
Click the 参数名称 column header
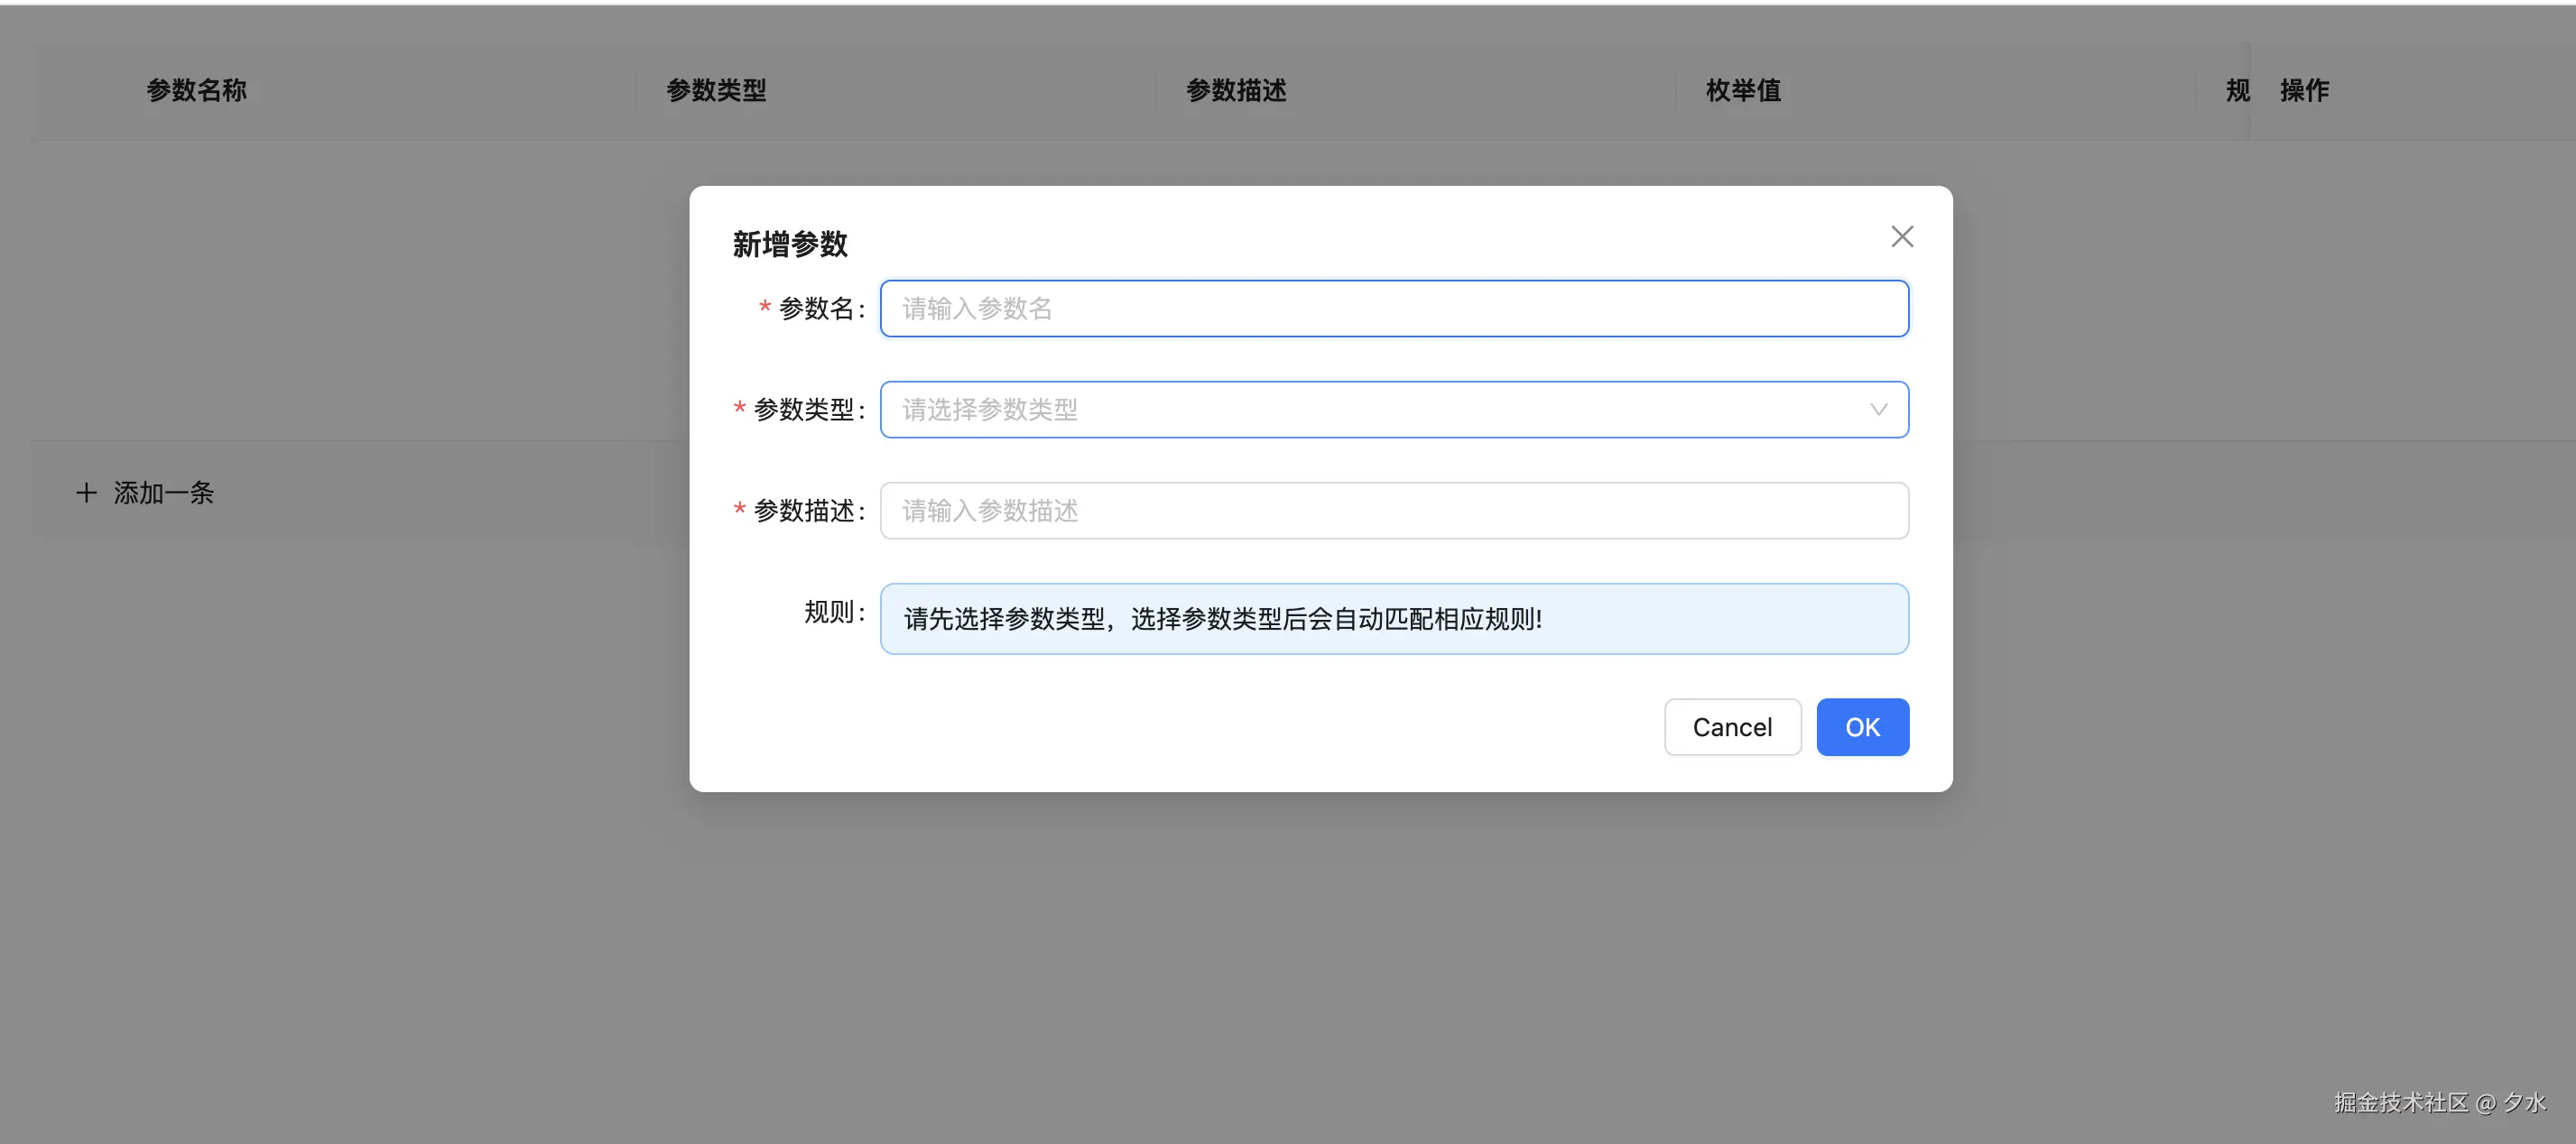pos(196,91)
